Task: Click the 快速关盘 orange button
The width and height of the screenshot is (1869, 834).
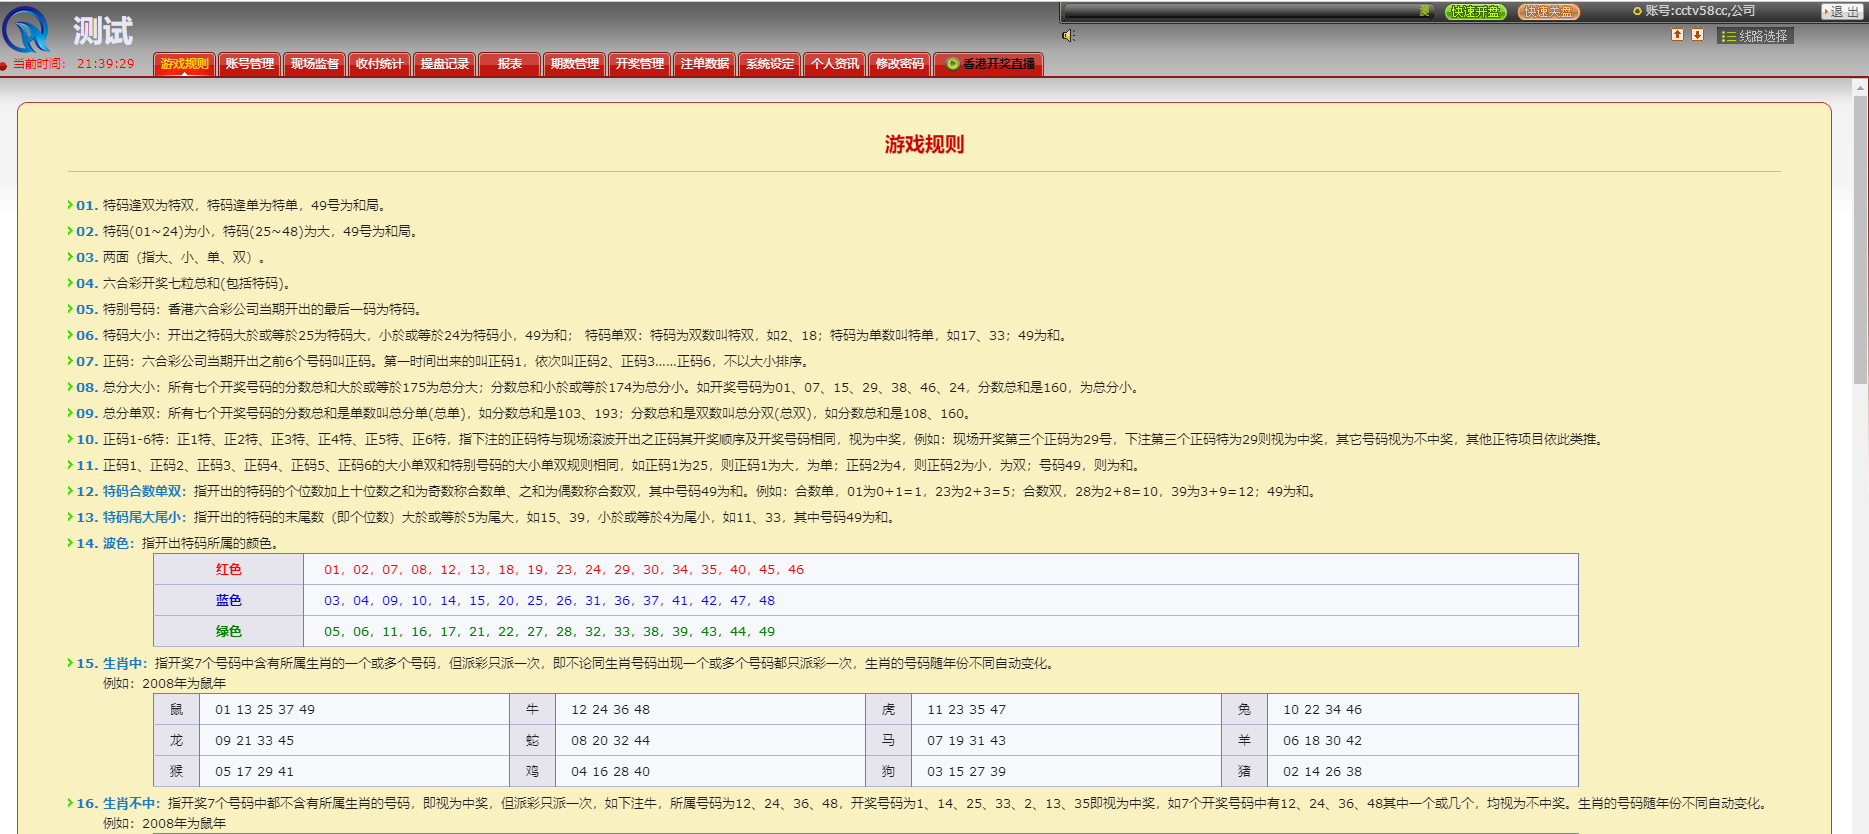Action: pos(1549,12)
